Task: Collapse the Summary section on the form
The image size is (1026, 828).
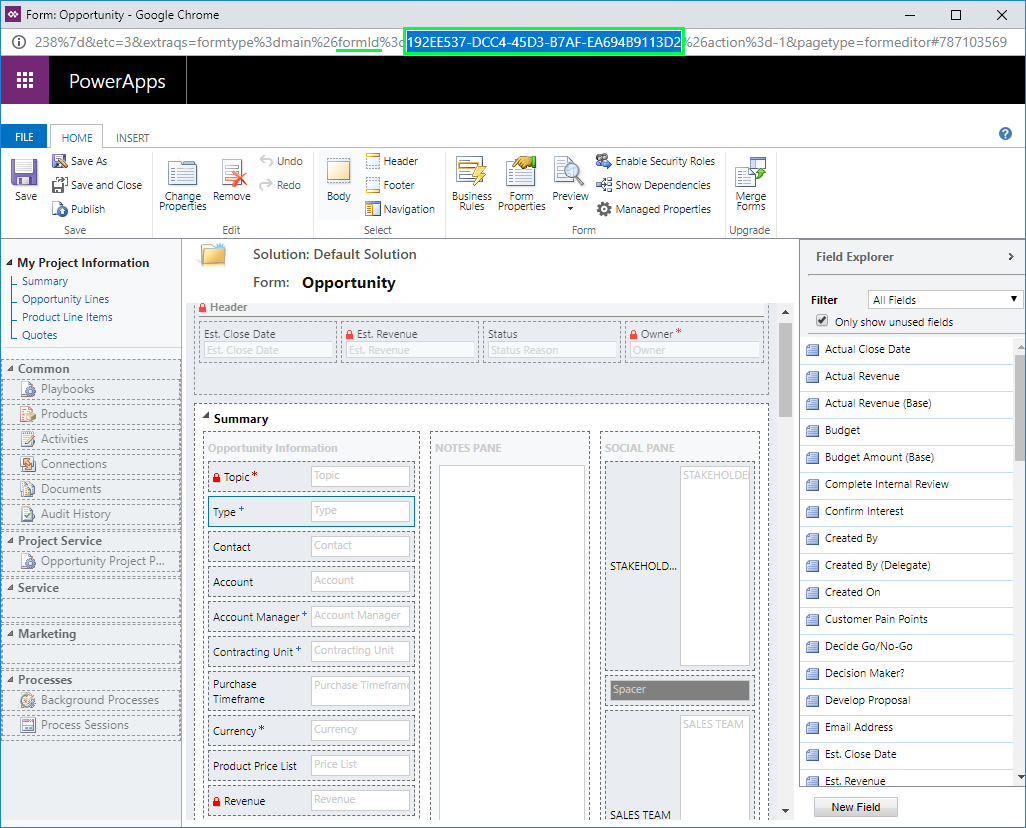Action: coord(207,418)
